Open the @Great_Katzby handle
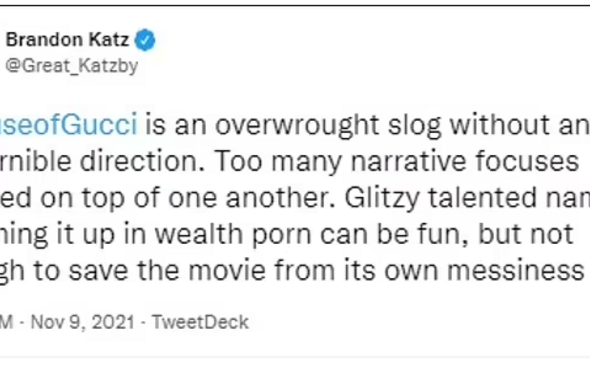Image resolution: width=590 pixels, height=373 pixels. click(72, 66)
